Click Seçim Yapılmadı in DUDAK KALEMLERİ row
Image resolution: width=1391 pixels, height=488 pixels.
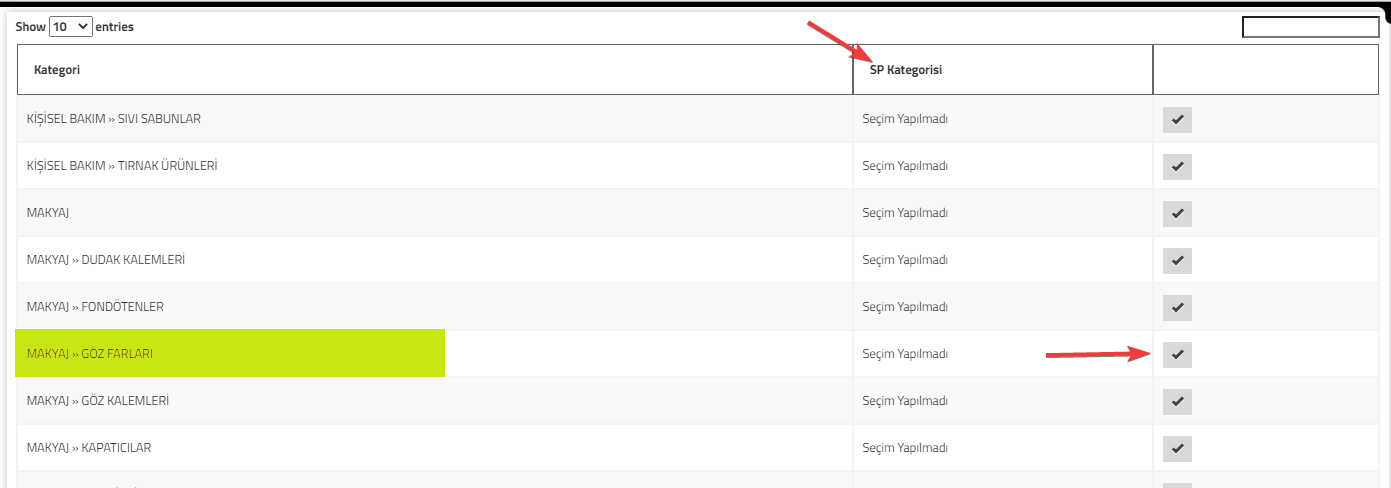coord(905,260)
